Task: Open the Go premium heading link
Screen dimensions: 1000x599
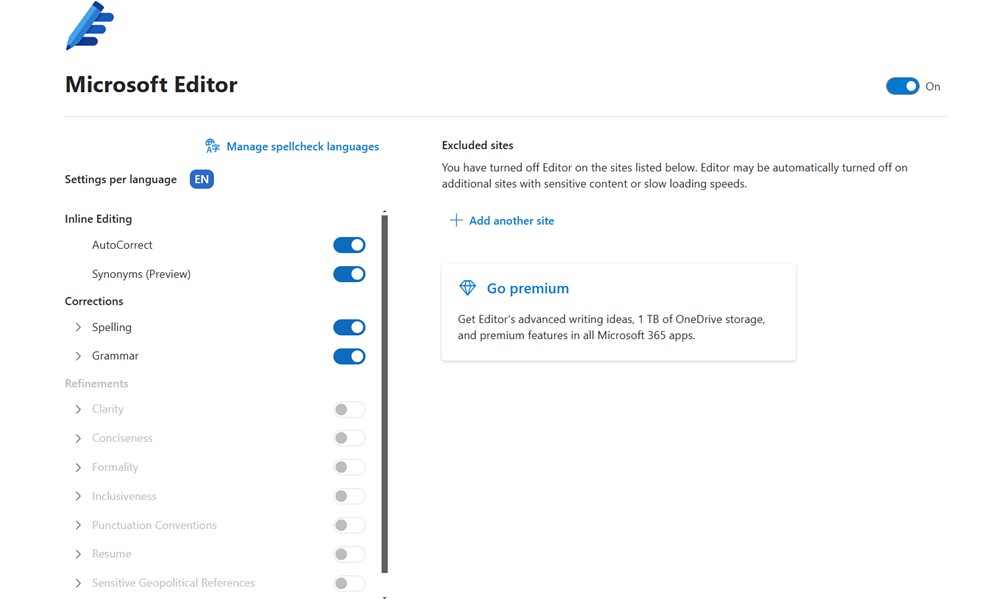Action: coord(527,288)
